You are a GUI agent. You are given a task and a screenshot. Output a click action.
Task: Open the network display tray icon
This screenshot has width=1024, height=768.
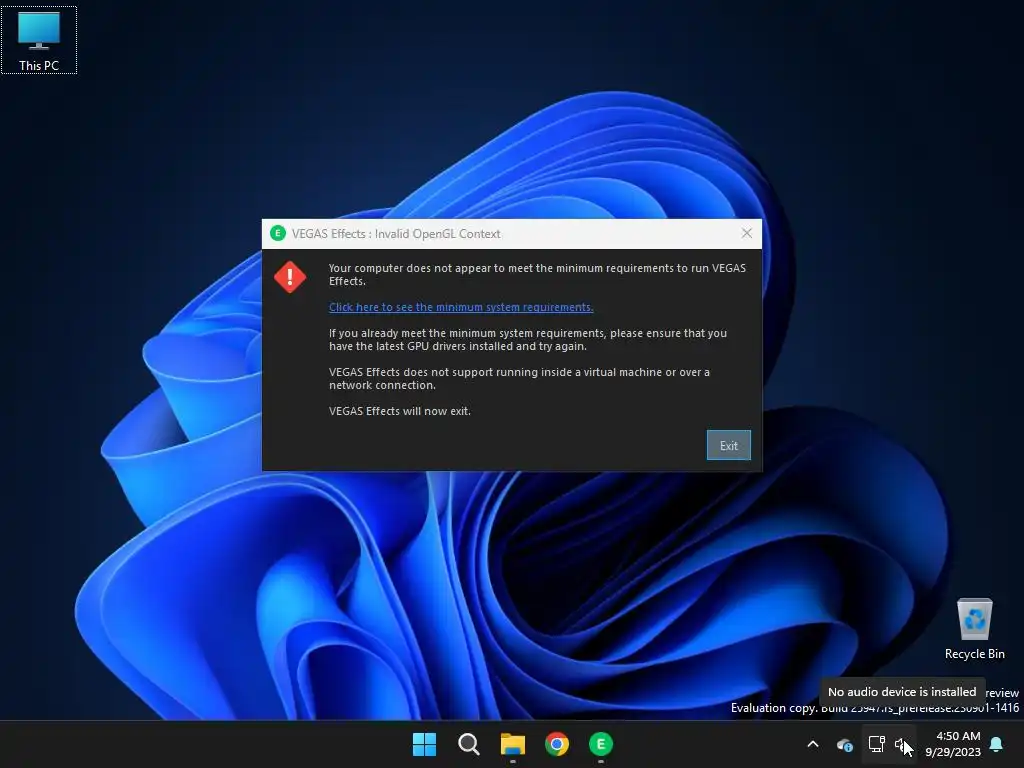876,744
